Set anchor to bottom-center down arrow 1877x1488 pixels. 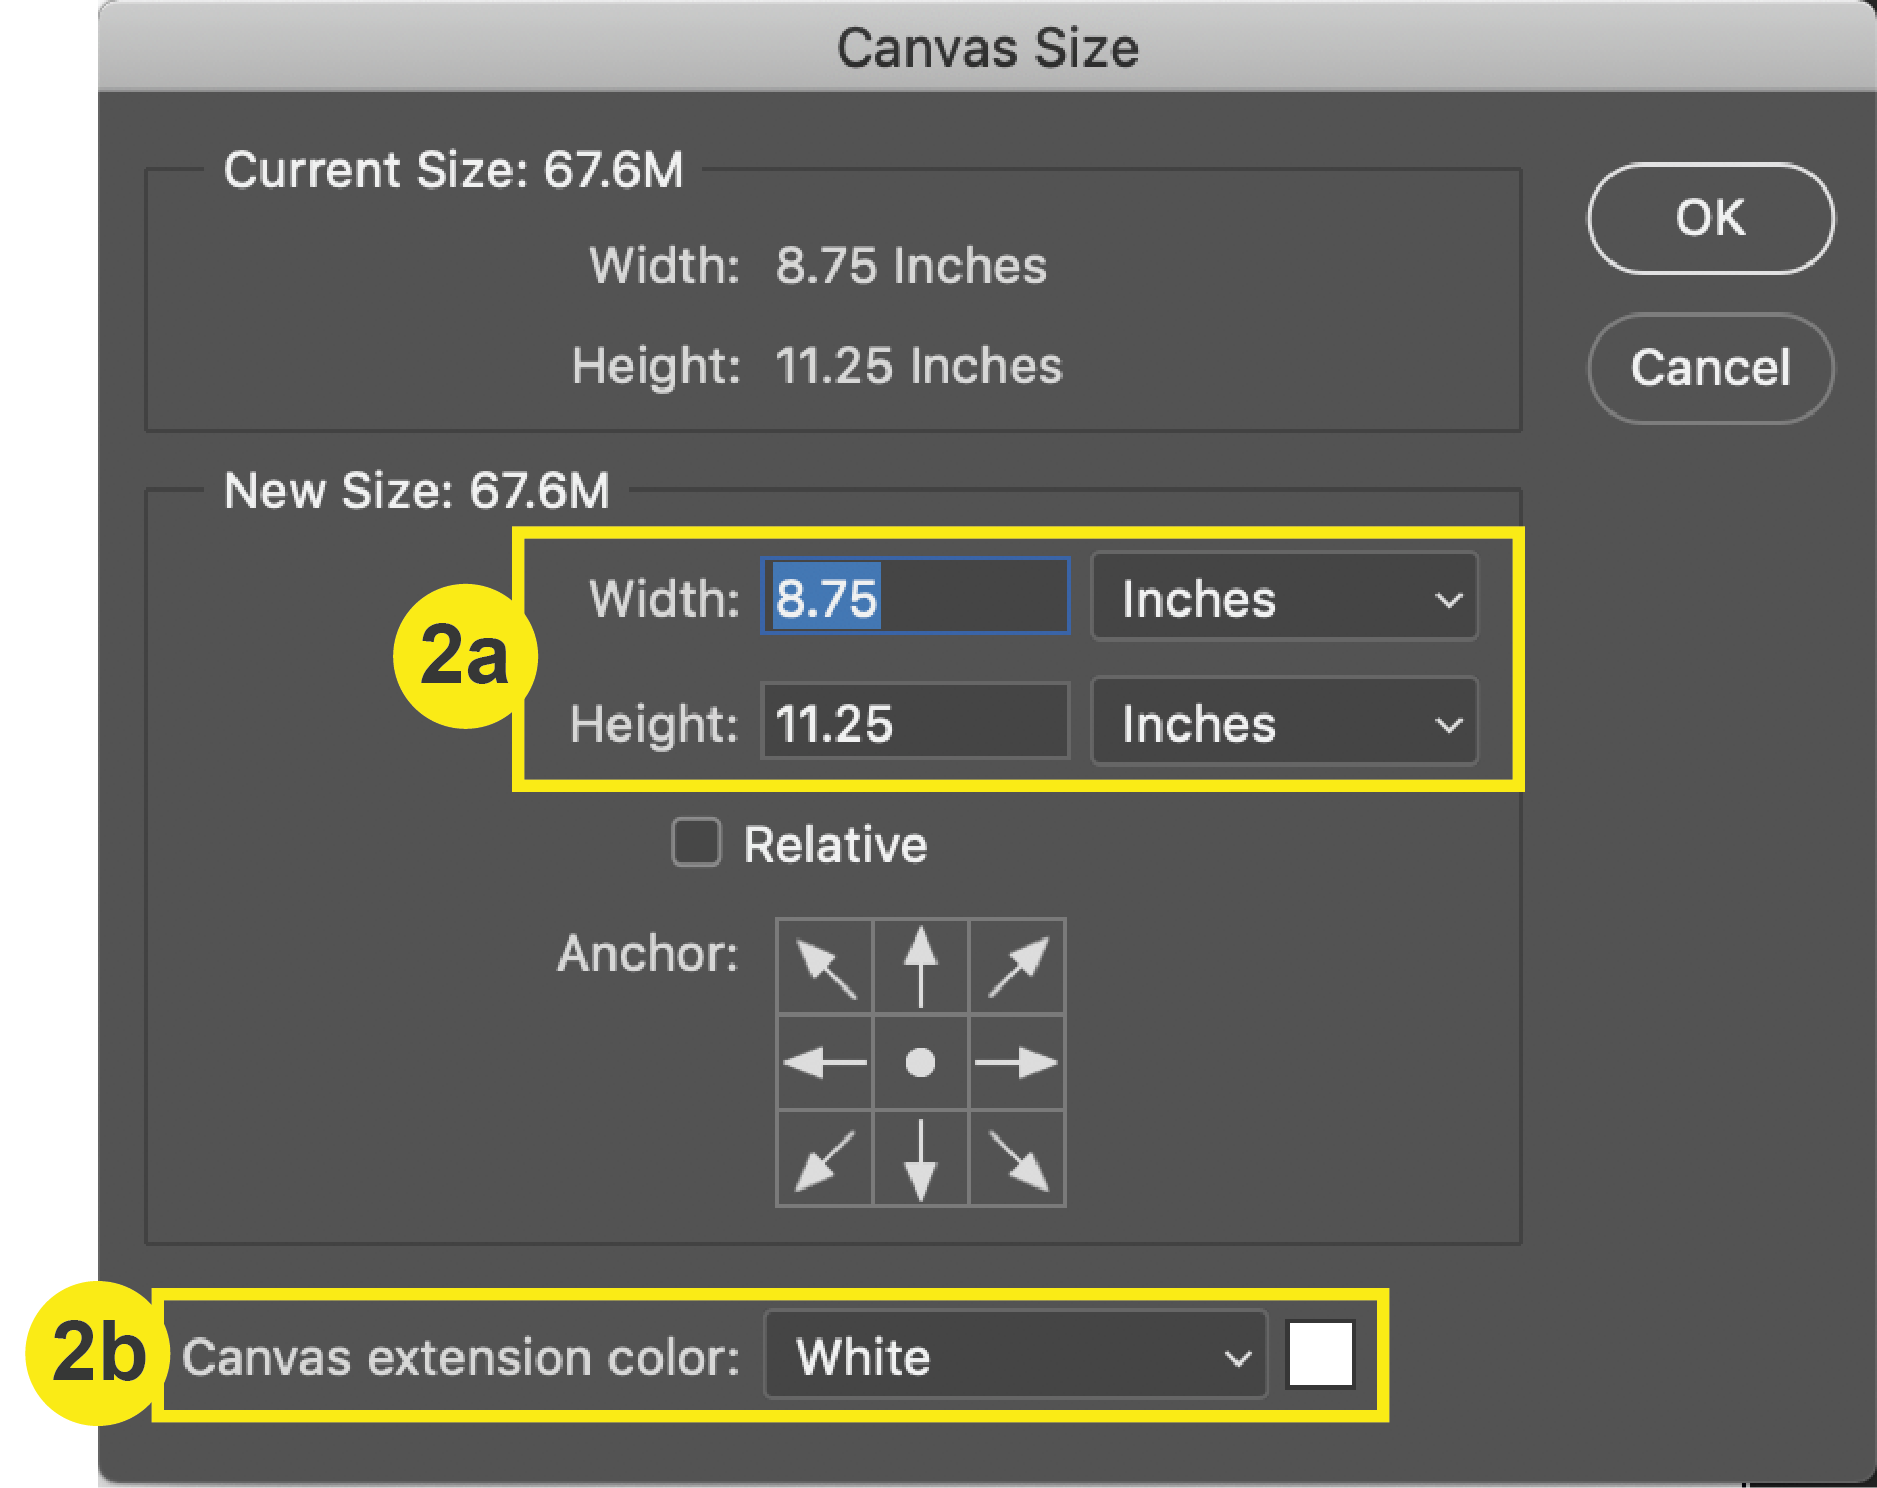click(921, 1158)
